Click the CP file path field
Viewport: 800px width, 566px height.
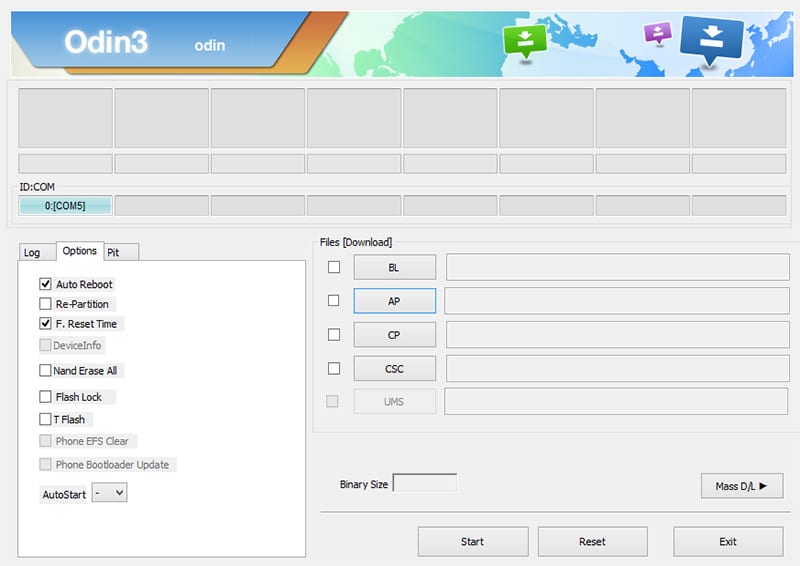[618, 334]
